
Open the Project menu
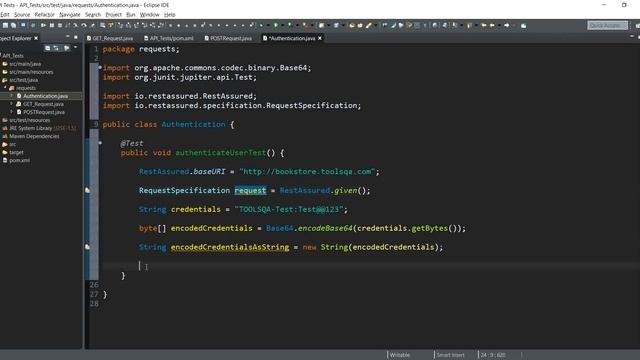113,15
